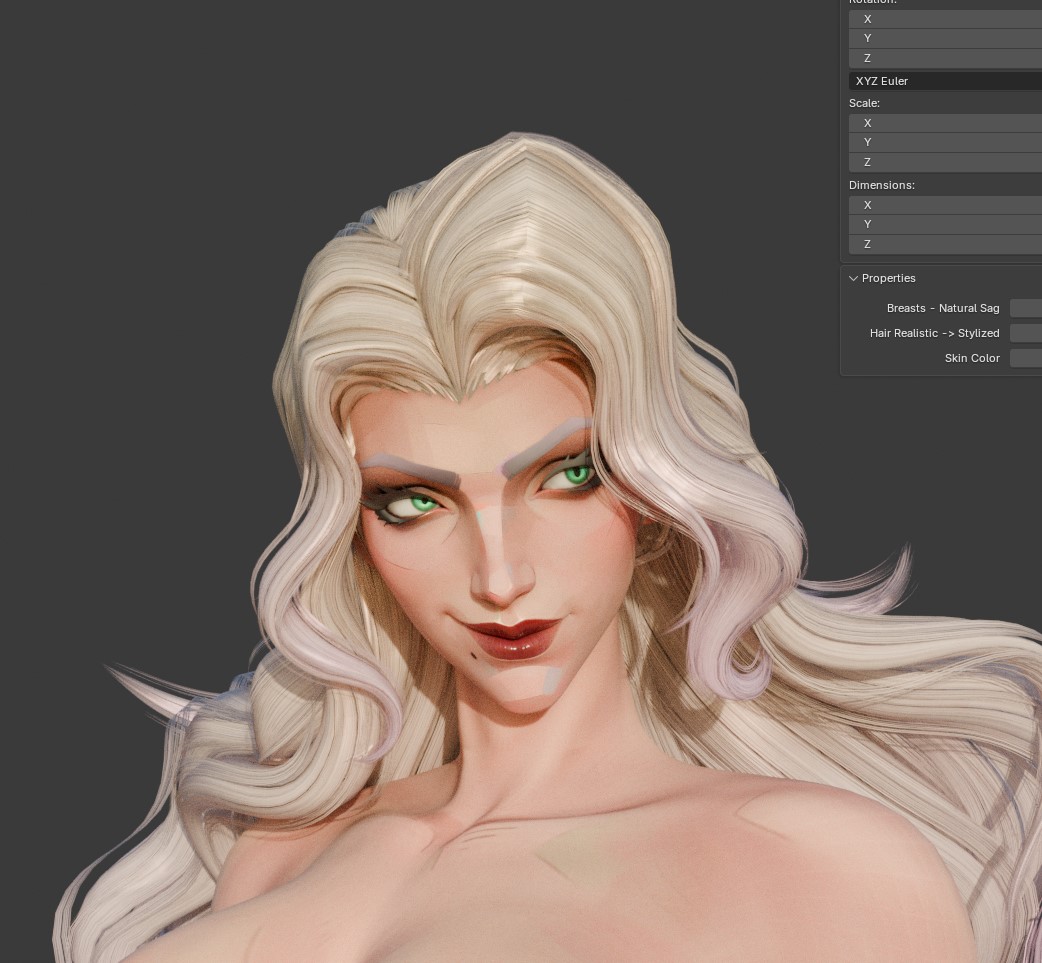
Task: Collapse the Properties panel section
Action: (x=853, y=278)
